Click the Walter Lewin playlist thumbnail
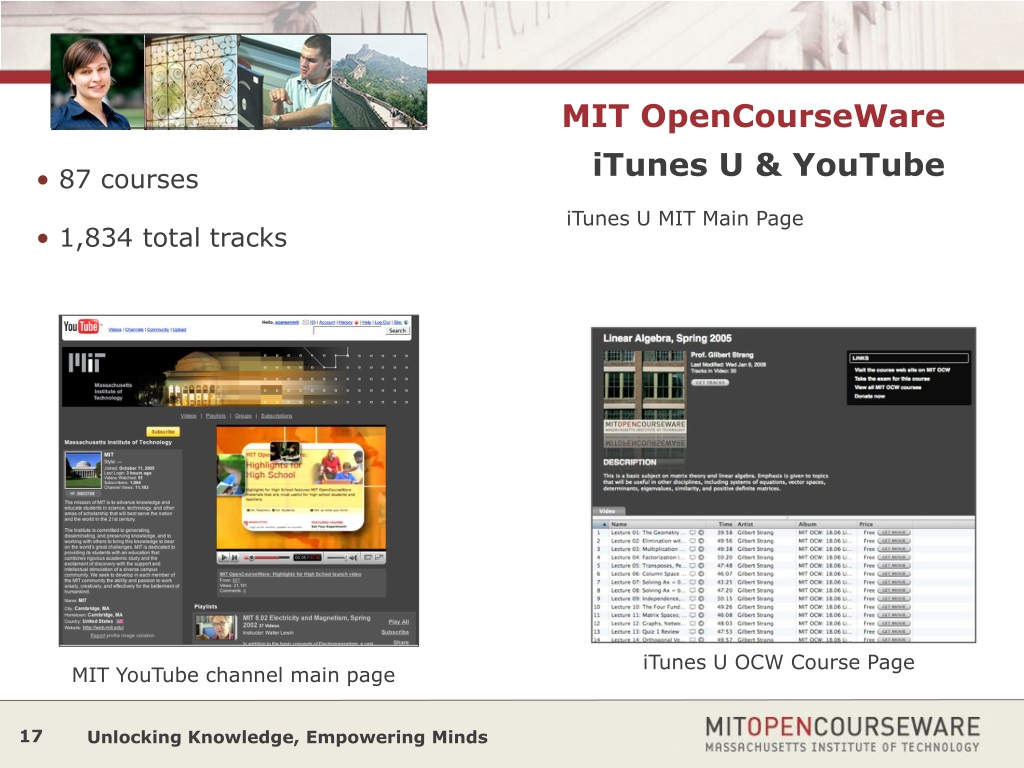 215,627
